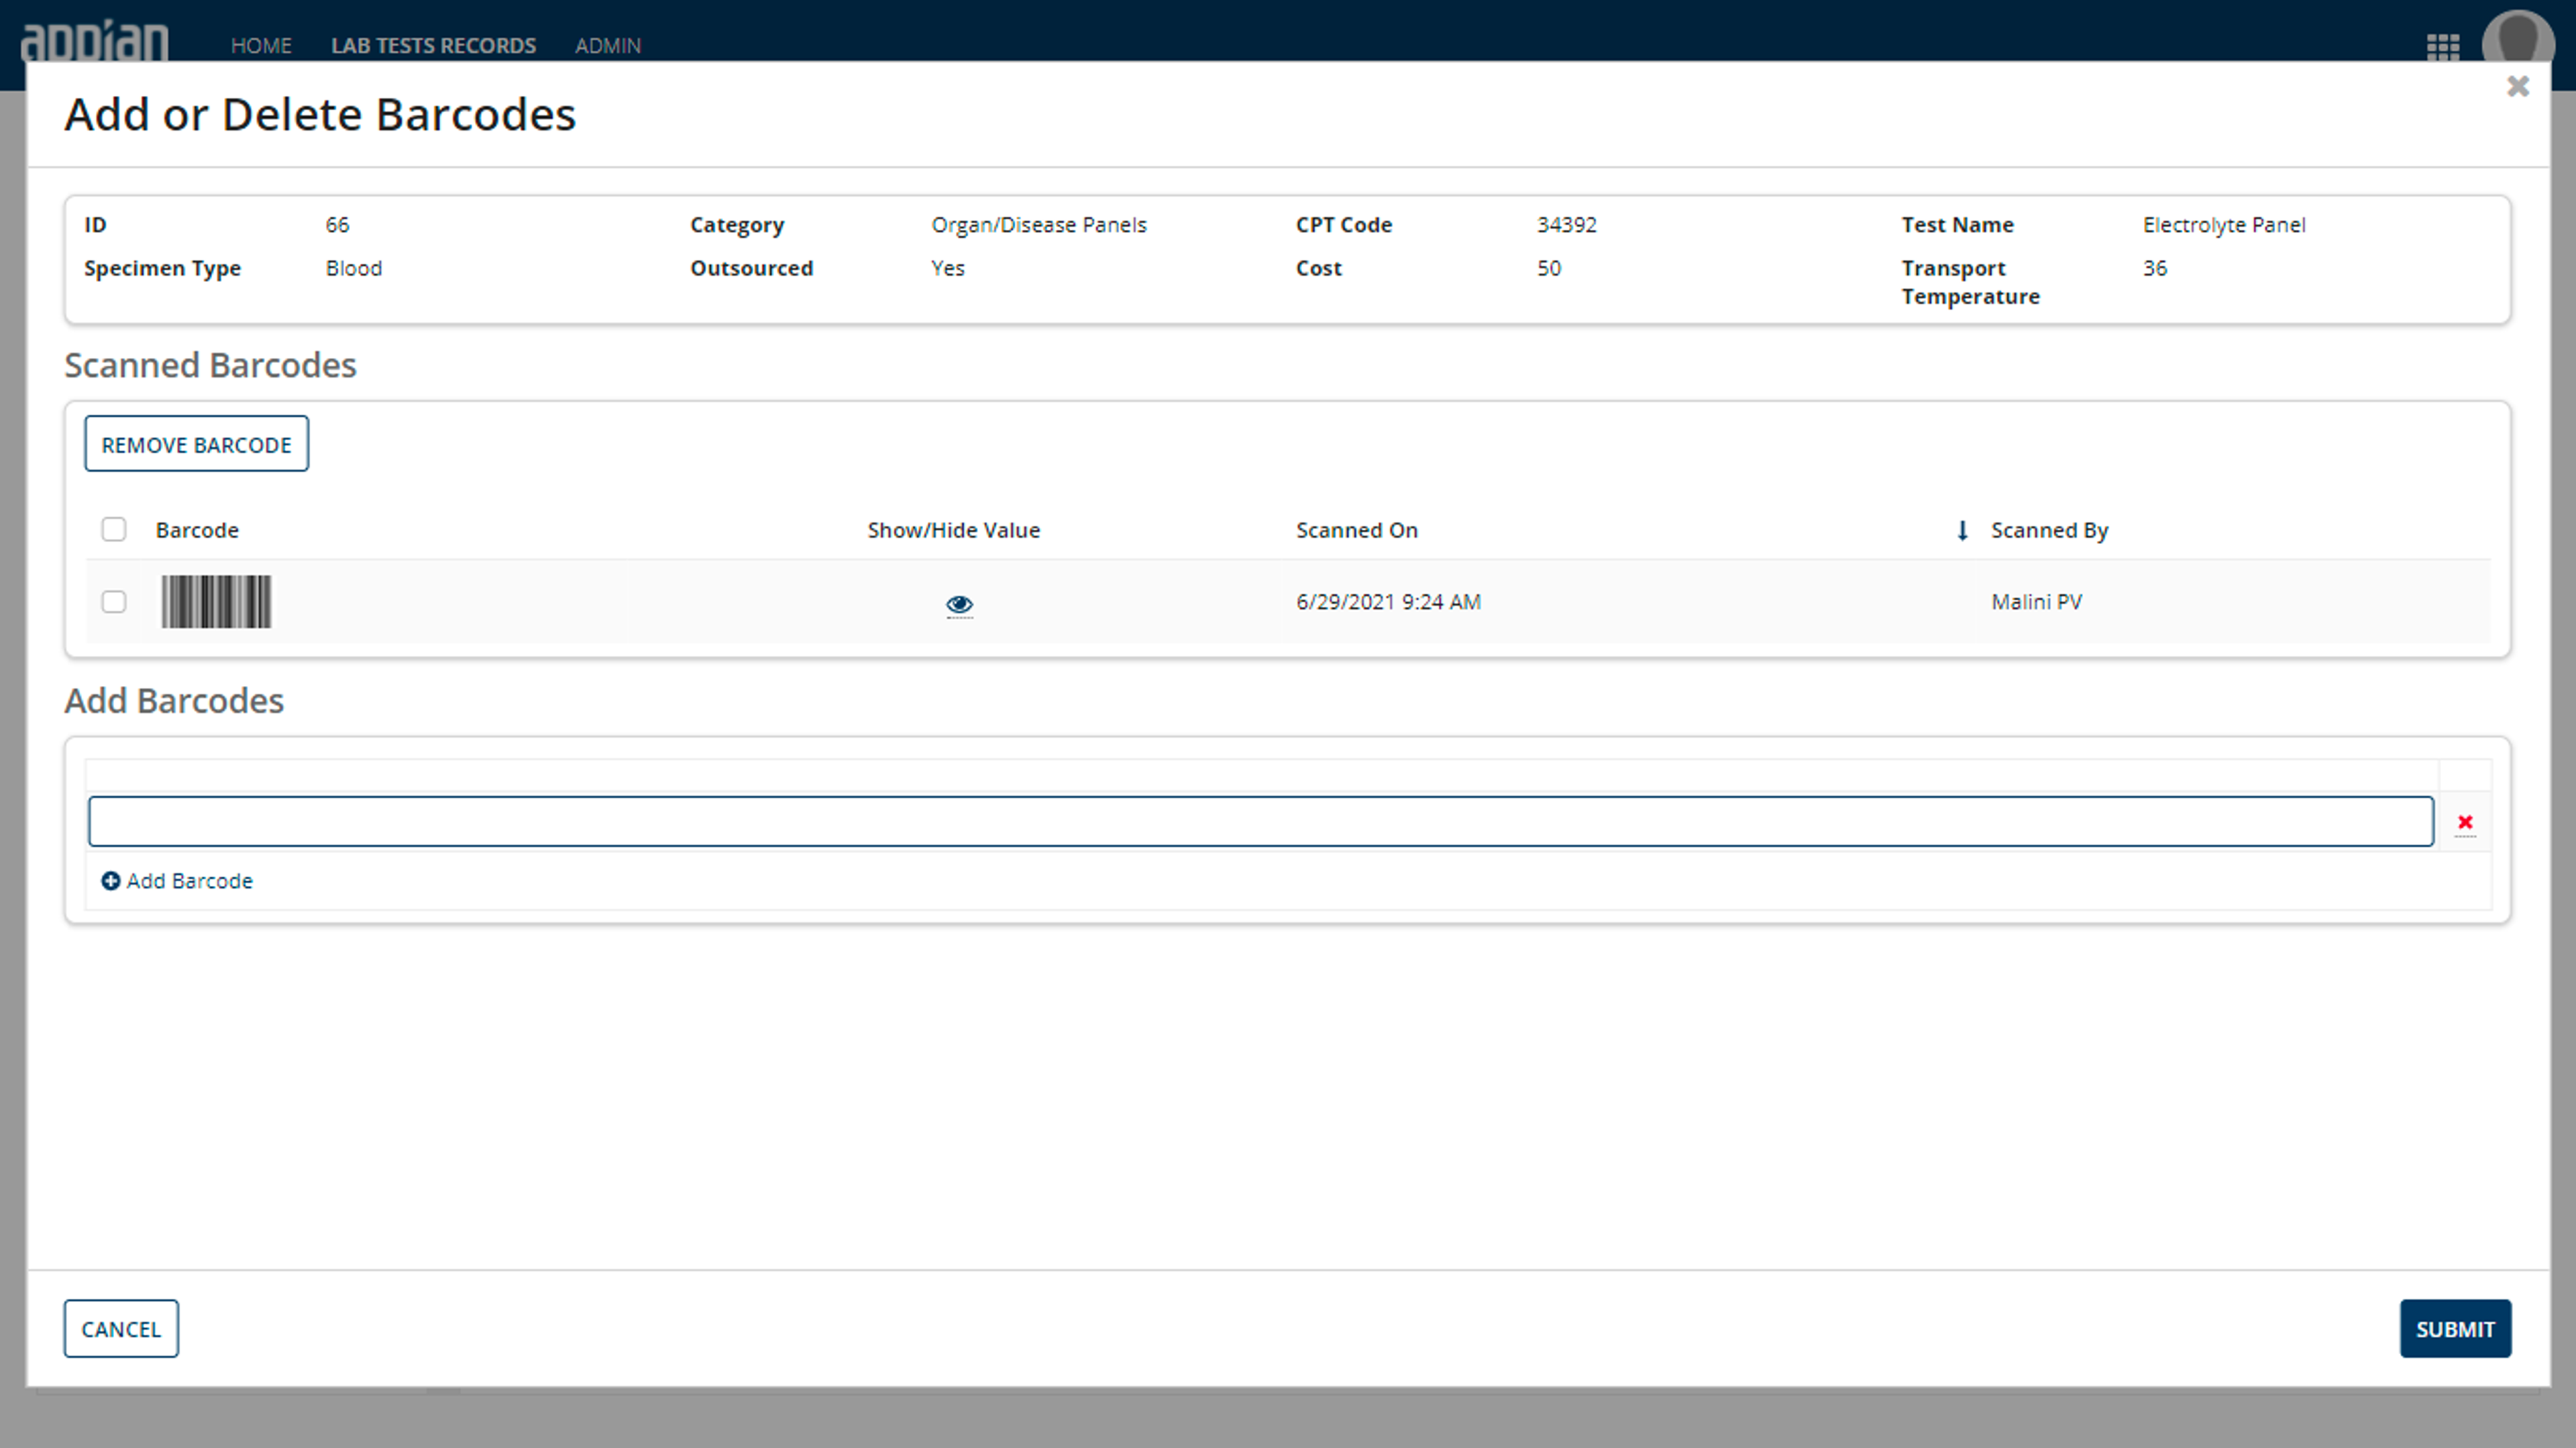
Task: Click the Add Barcodes section heading
Action: tap(174, 701)
